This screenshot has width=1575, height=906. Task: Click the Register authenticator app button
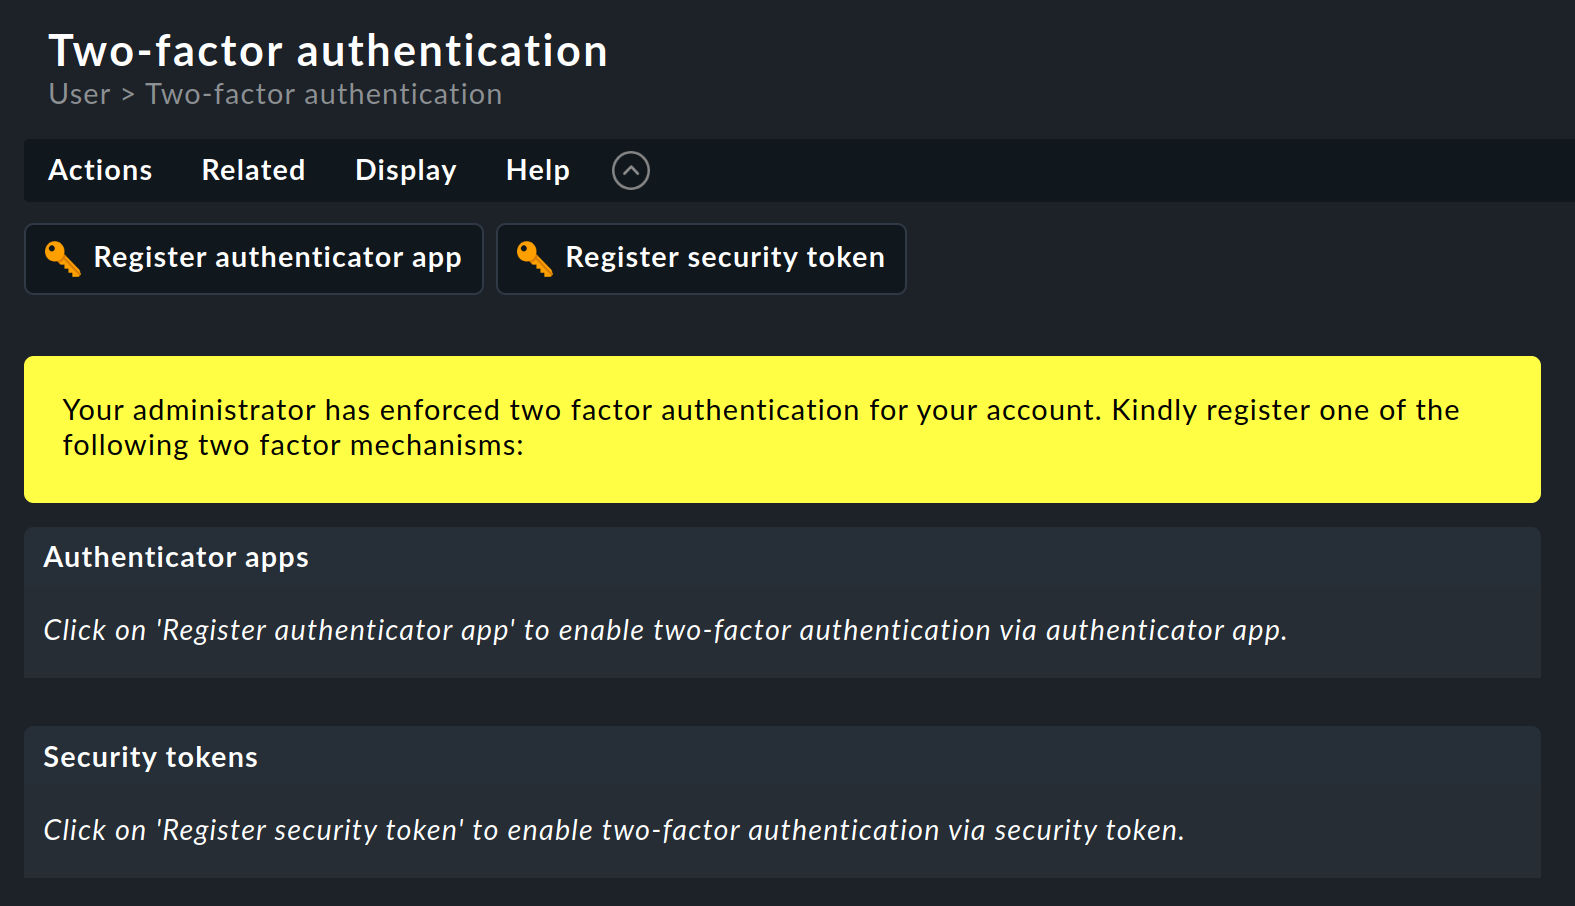[x=254, y=259]
